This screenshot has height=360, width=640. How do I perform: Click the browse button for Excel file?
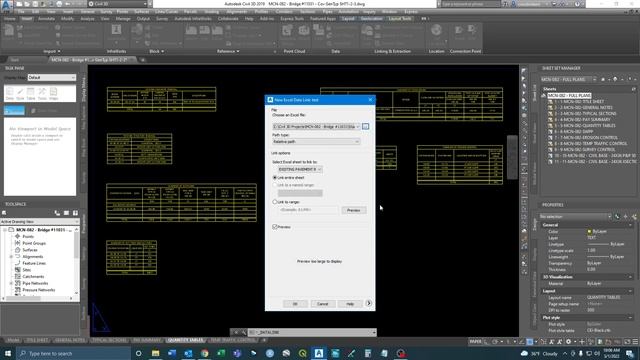click(x=365, y=127)
